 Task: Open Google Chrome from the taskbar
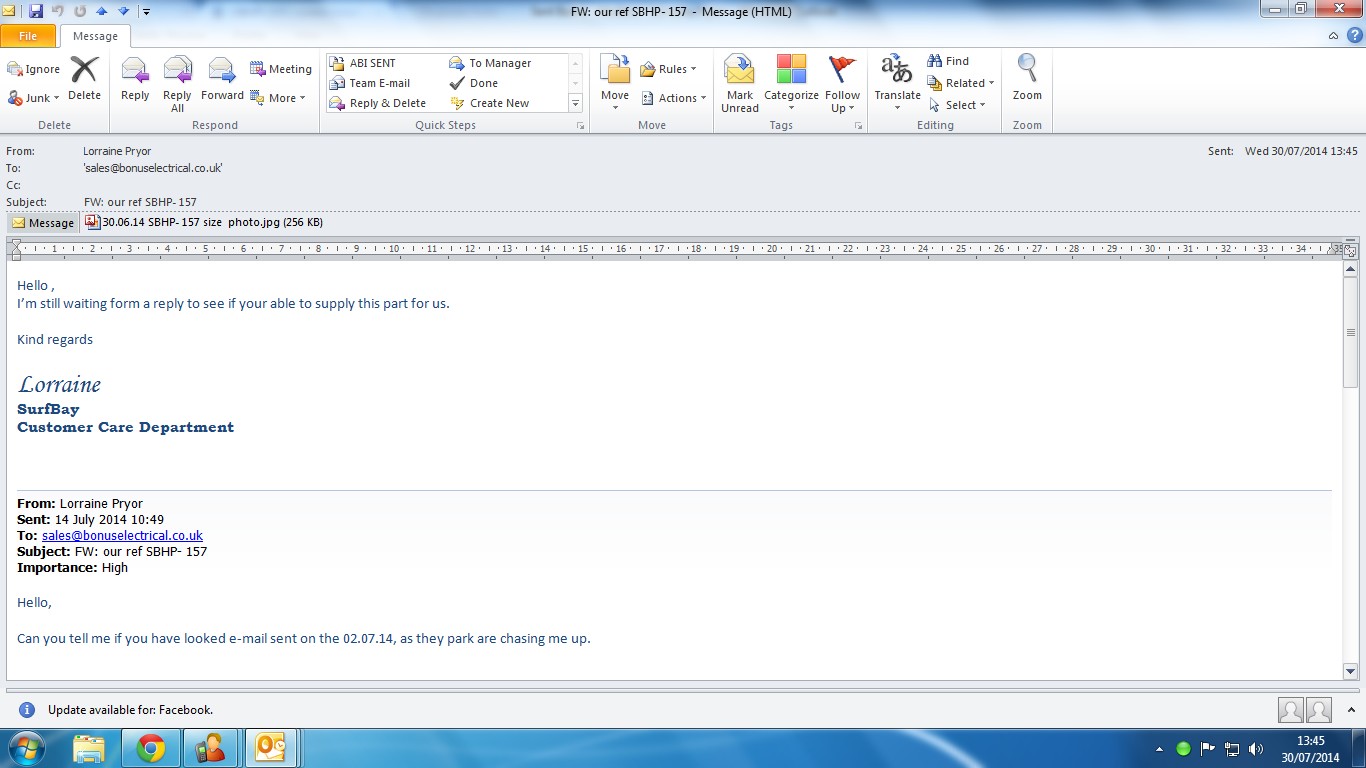[x=151, y=748]
